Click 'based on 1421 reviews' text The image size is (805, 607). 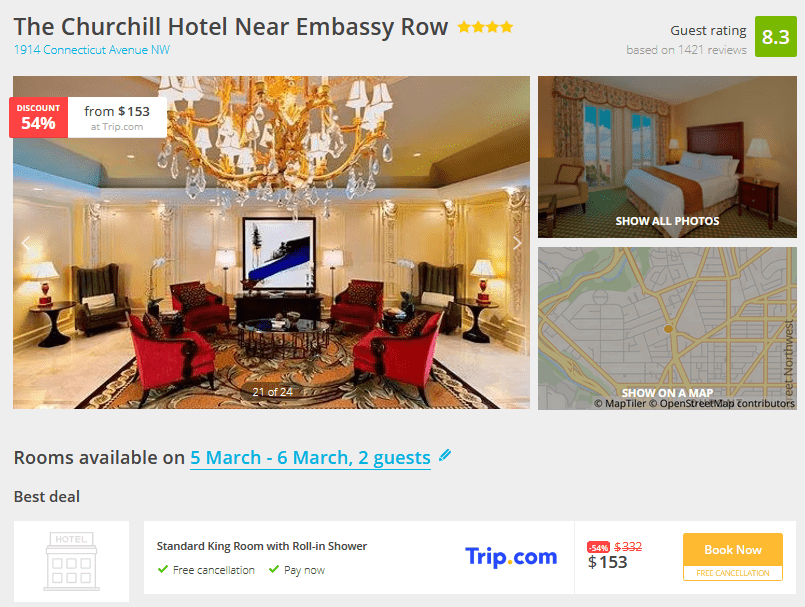(x=686, y=50)
